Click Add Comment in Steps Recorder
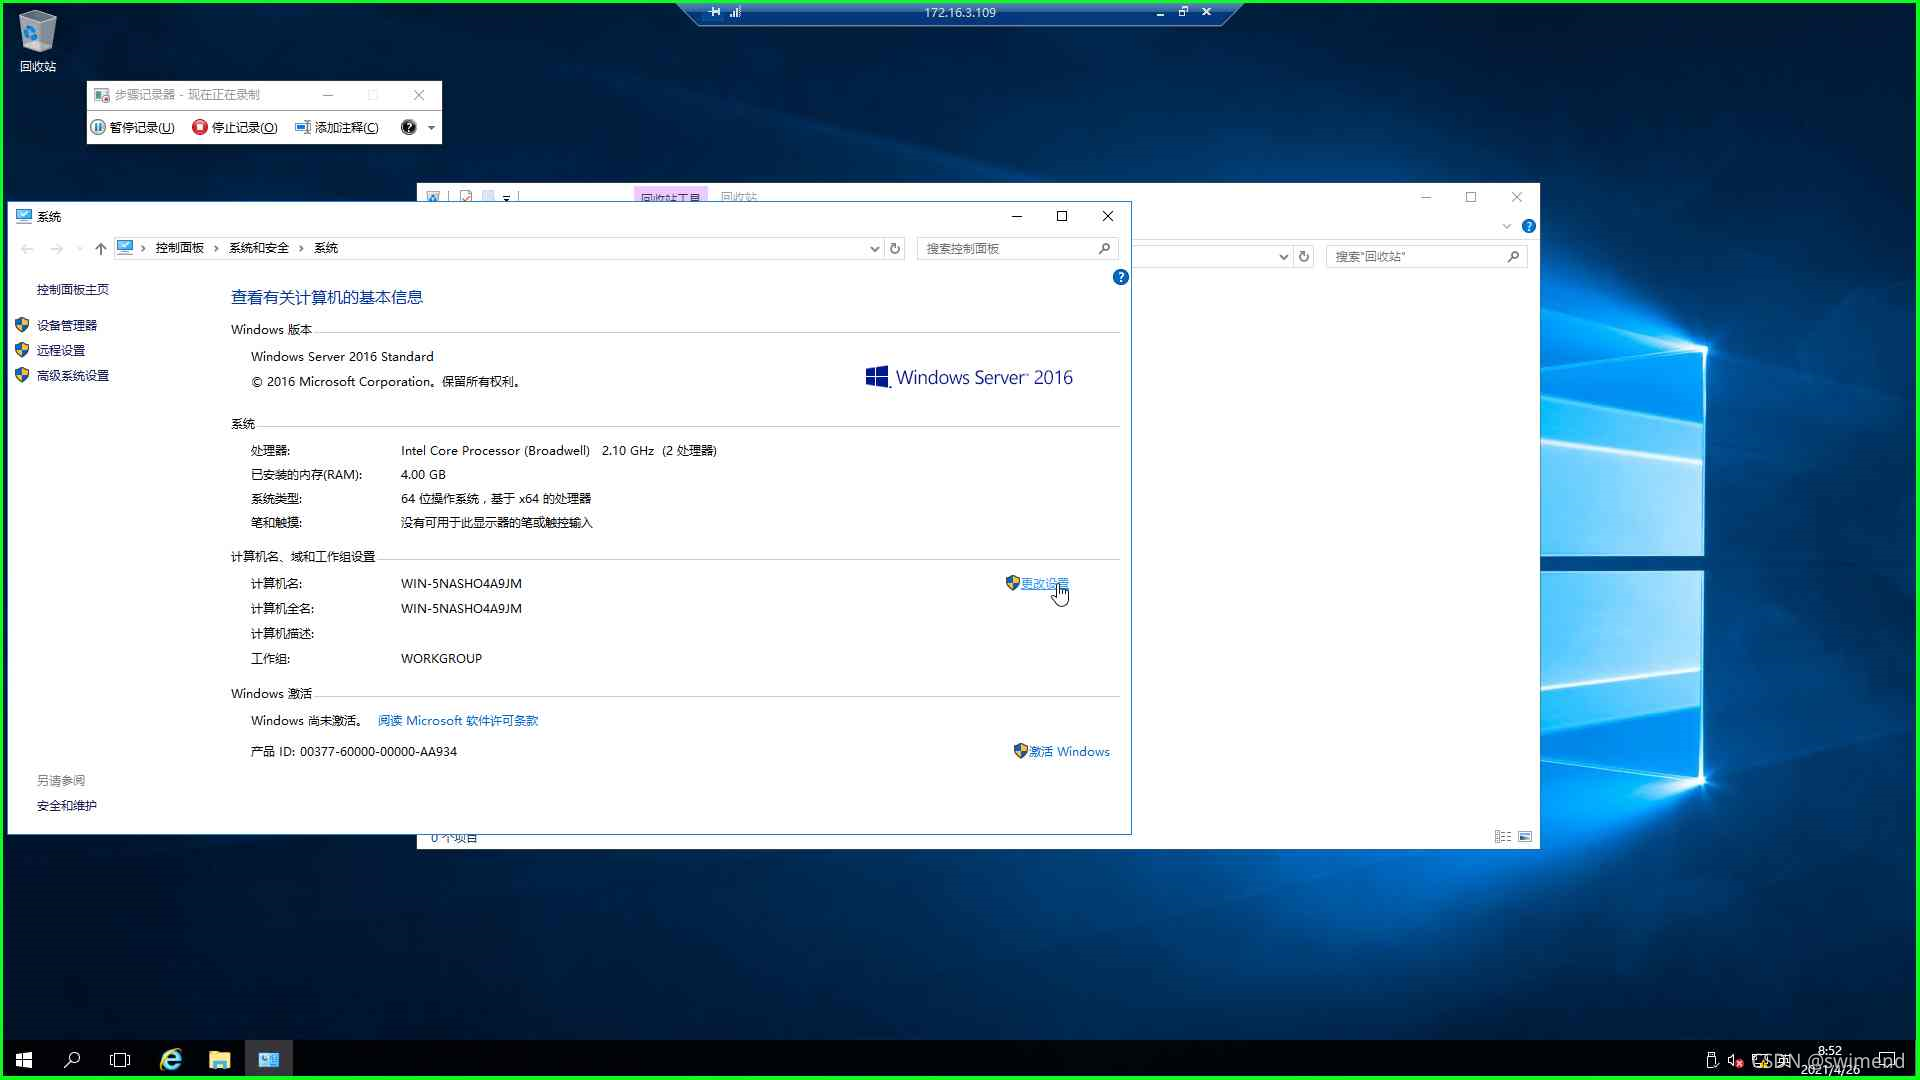1920x1080 pixels. (337, 127)
